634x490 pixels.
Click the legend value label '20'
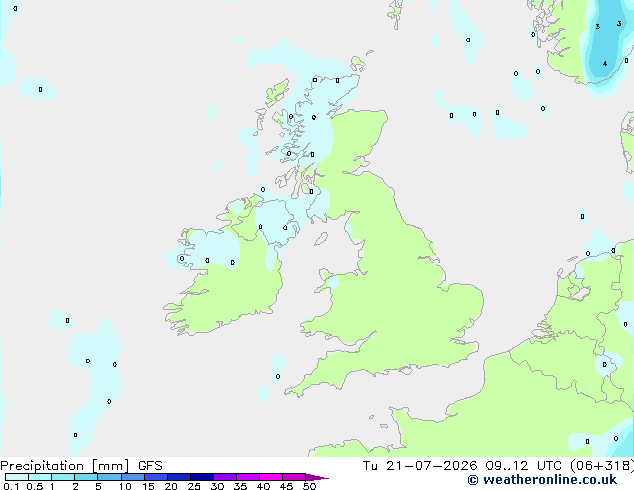pos(171,486)
